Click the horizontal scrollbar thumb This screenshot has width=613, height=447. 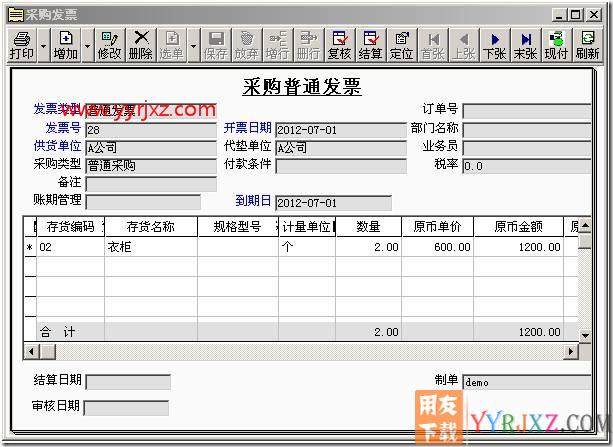tap(47, 351)
